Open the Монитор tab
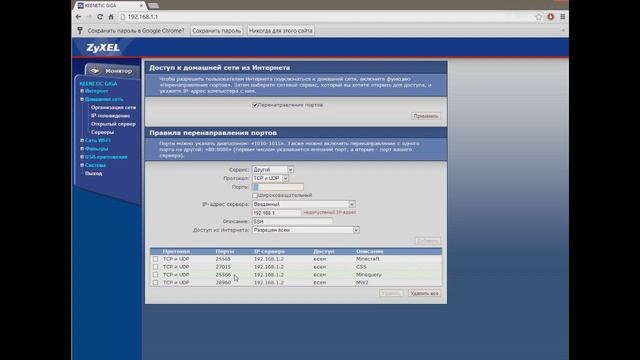 point(112,71)
